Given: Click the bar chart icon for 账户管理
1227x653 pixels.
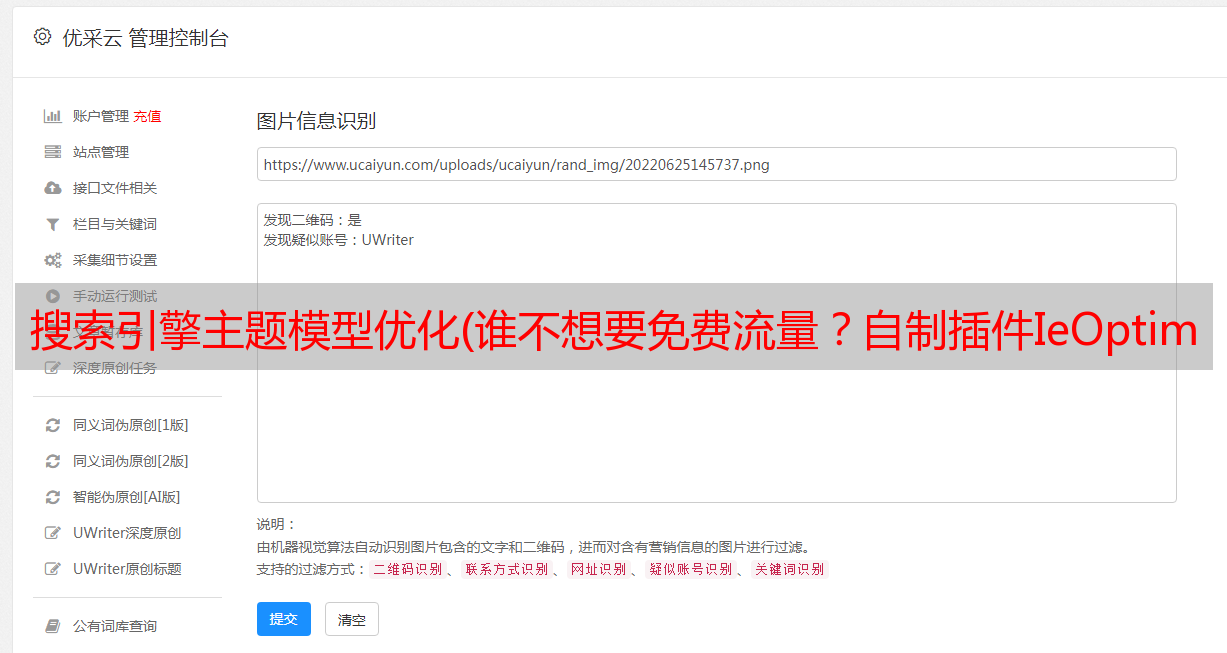Looking at the screenshot, I should point(53,116).
